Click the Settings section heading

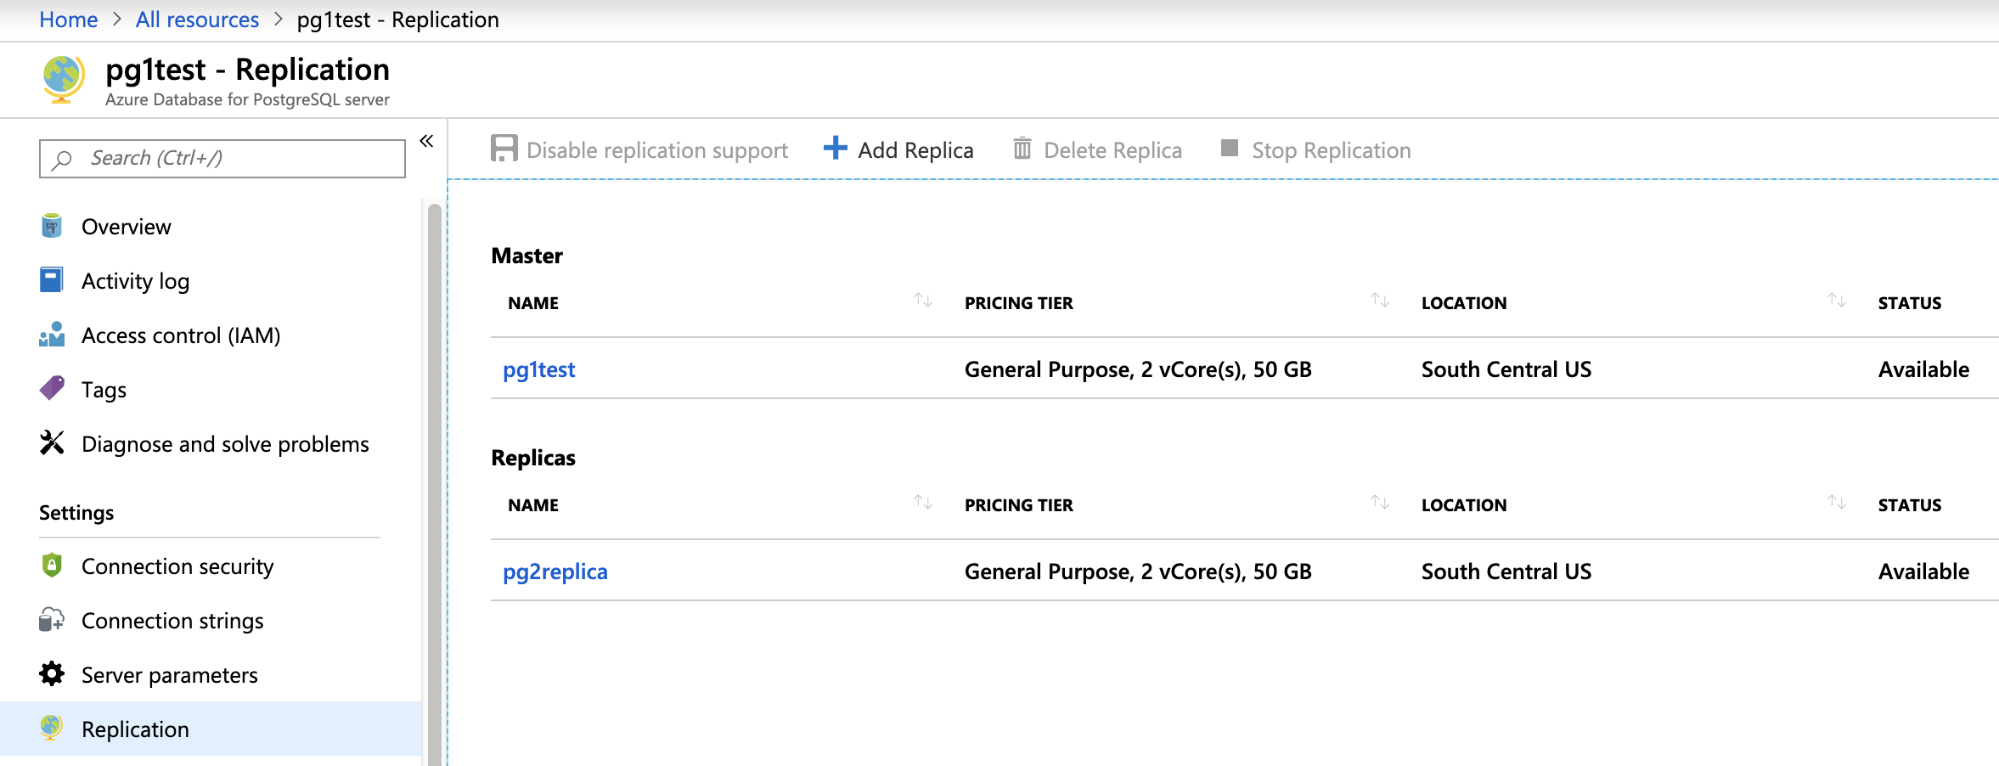(76, 512)
